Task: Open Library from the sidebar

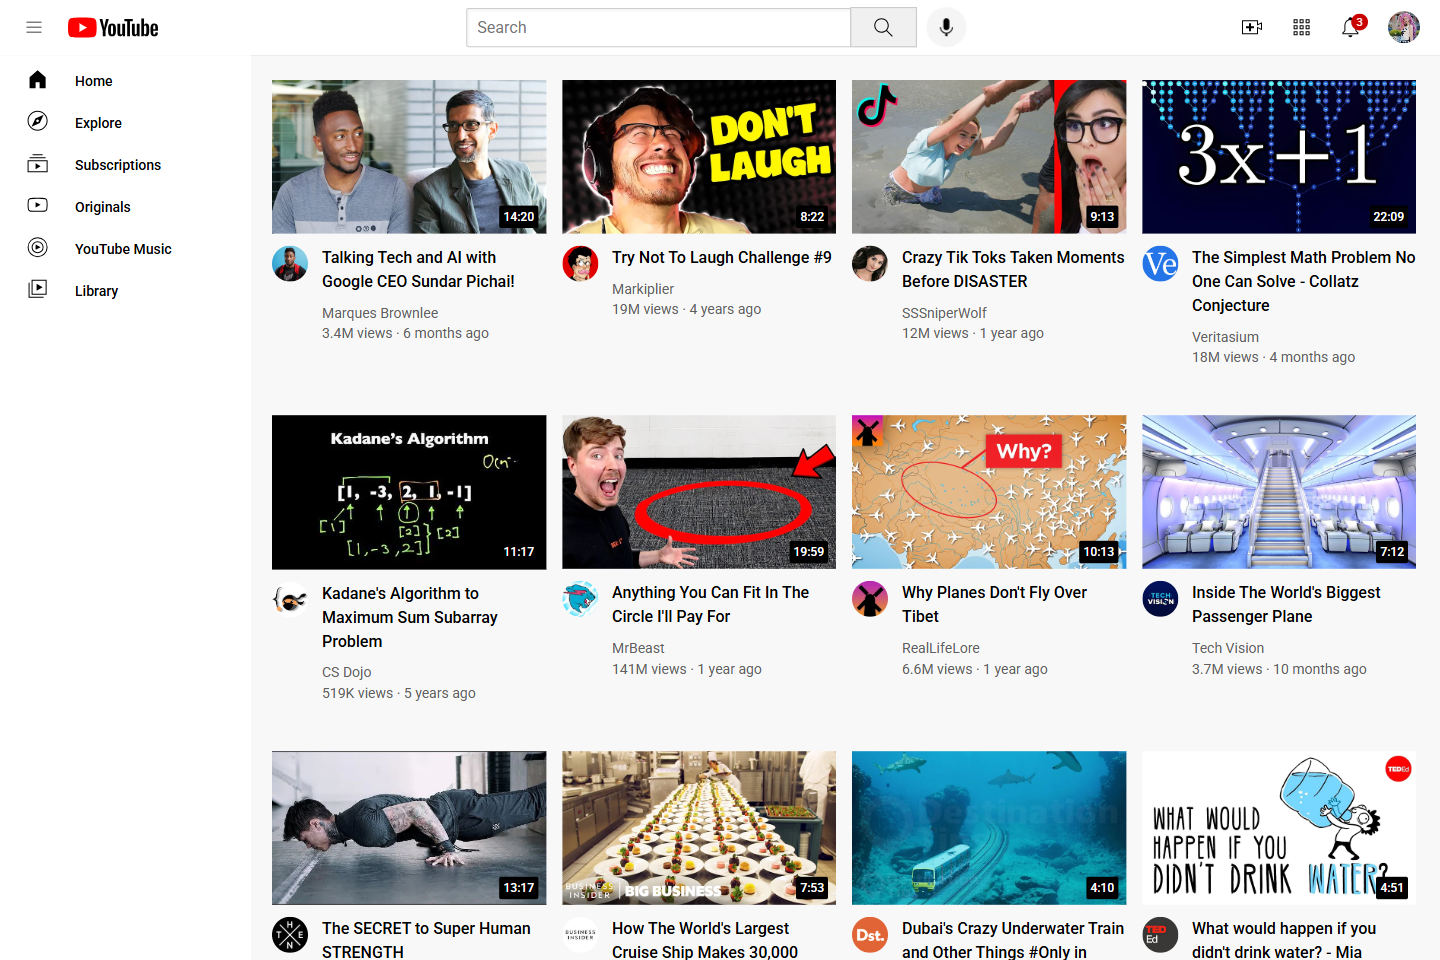Action: [x=96, y=291]
